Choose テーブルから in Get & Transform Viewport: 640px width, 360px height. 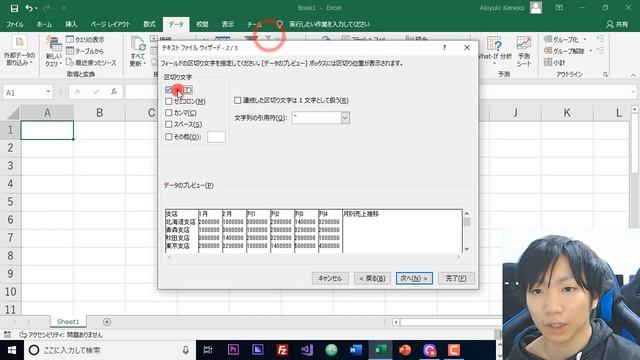tap(85, 51)
